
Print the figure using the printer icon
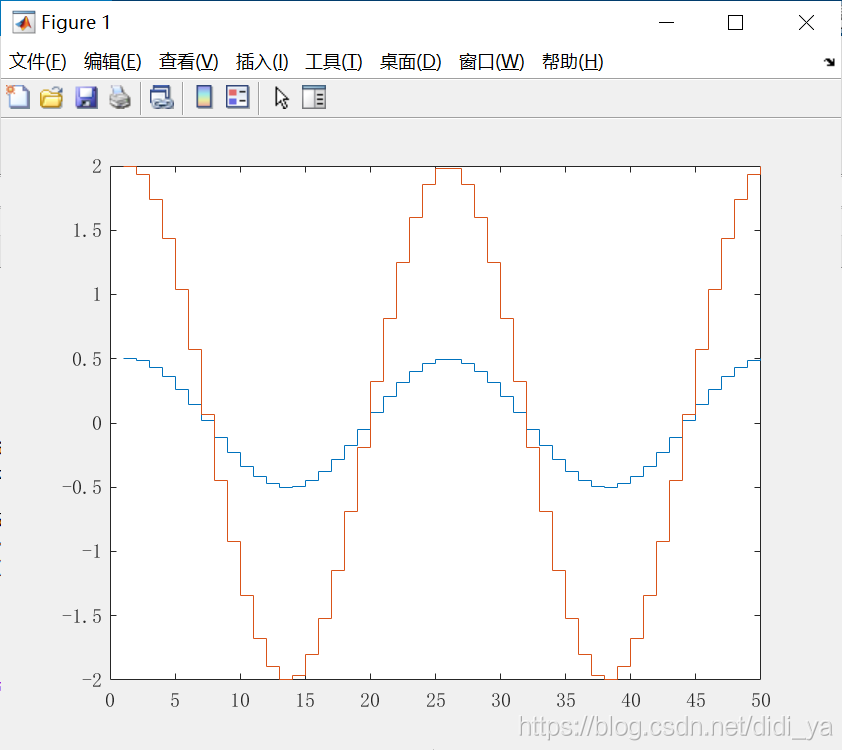[120, 98]
